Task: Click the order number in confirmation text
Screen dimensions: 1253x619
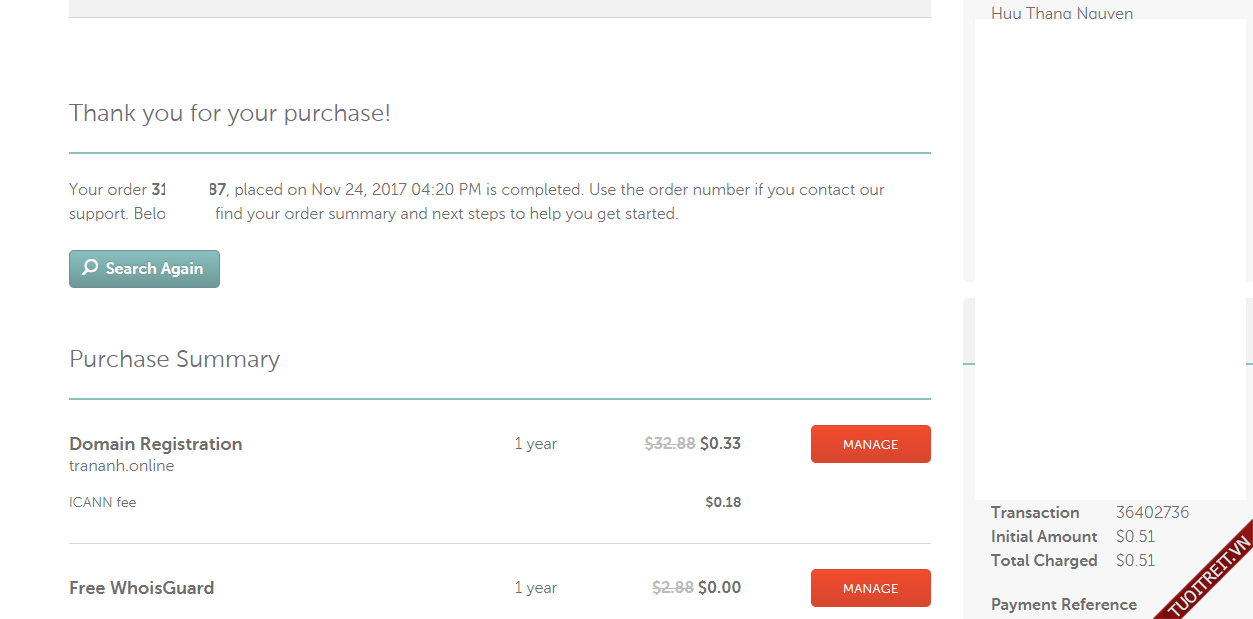Action: pyautogui.click(x=188, y=189)
